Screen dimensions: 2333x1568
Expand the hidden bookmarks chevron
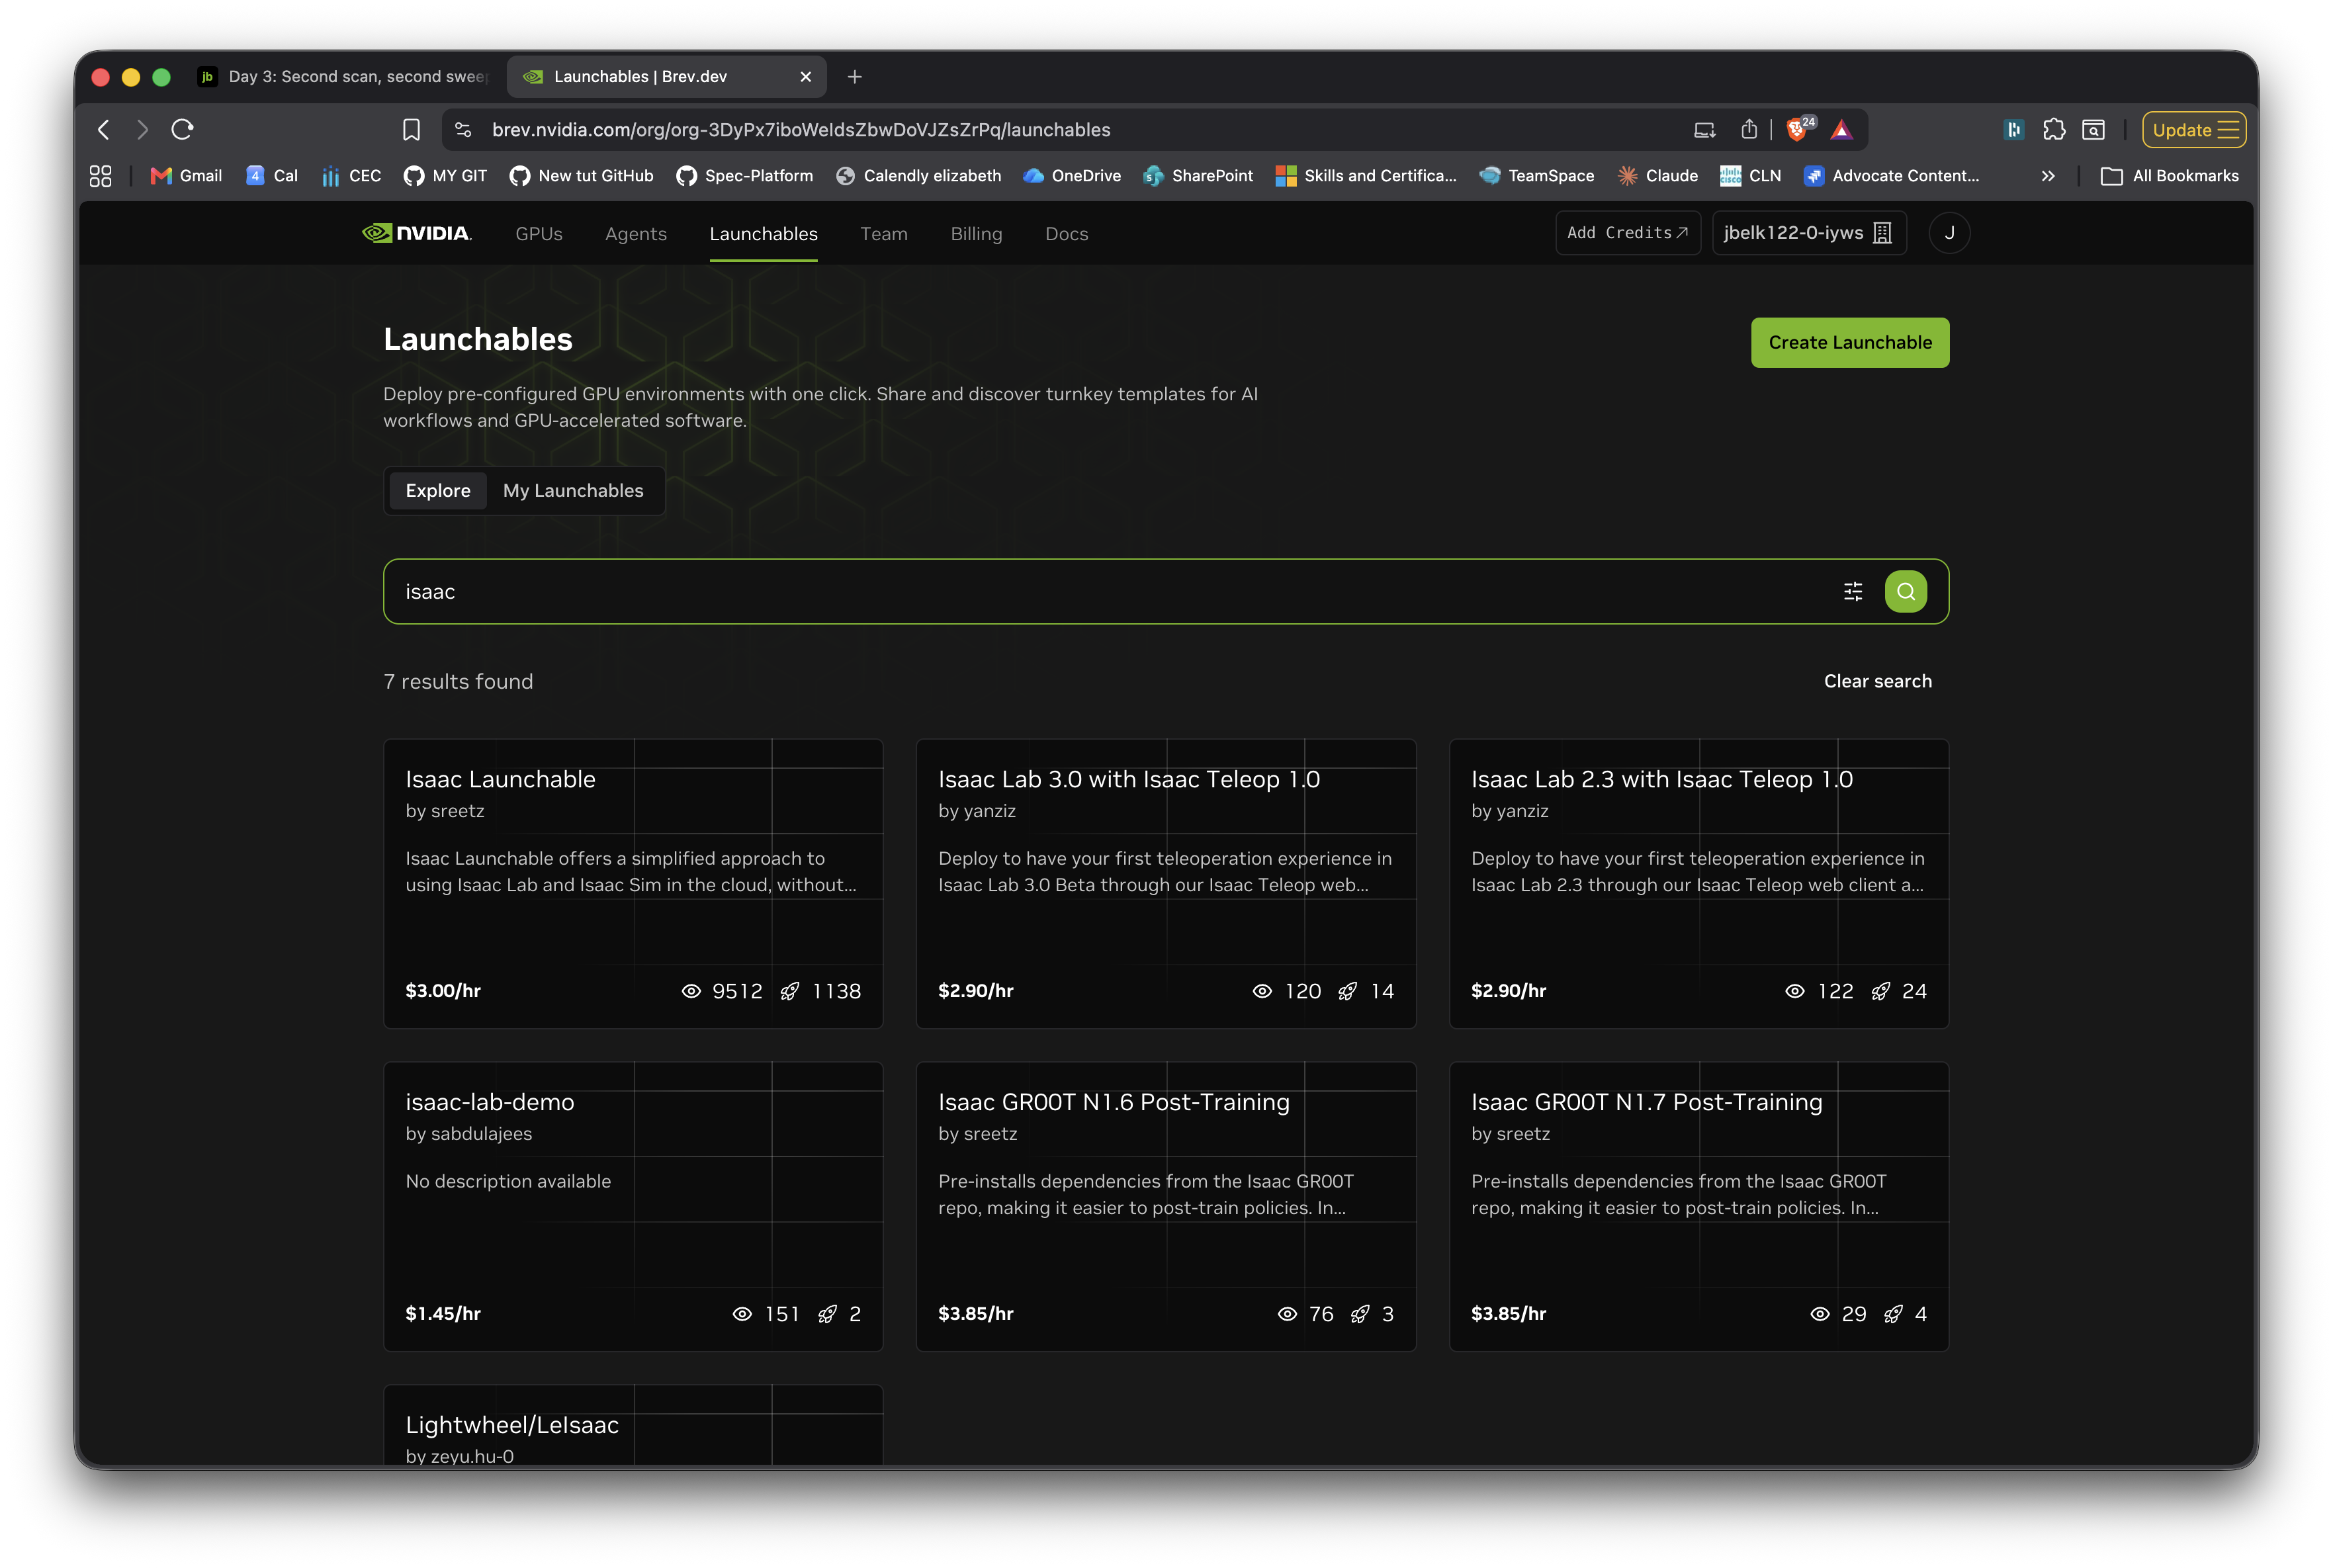point(2047,176)
